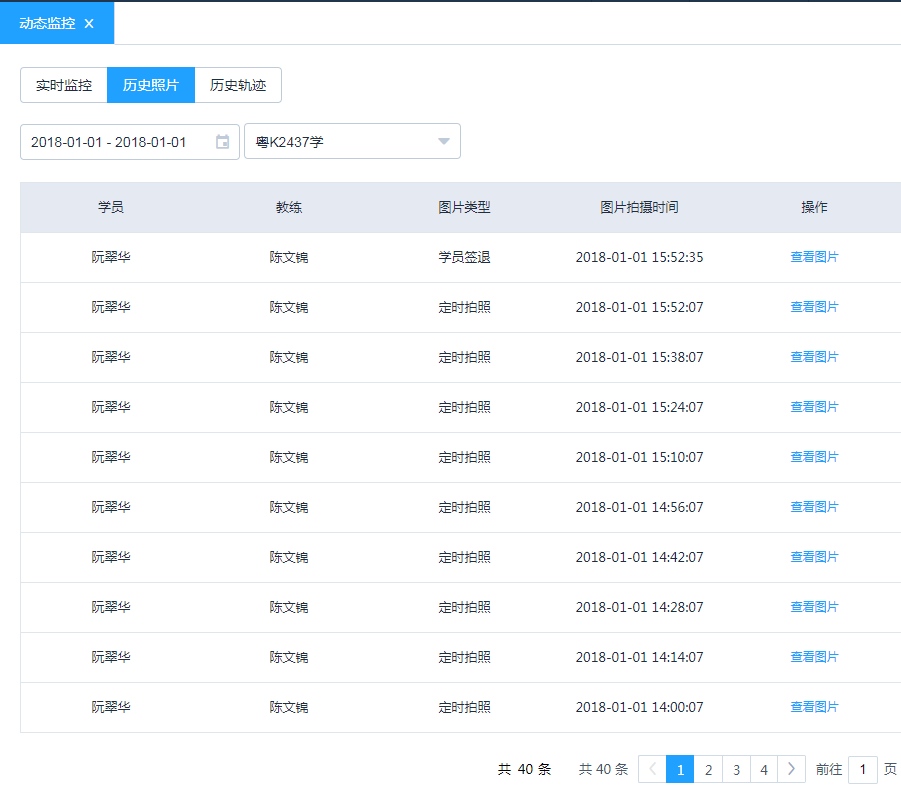Open the 粤K2437学 vehicle selector
This screenshot has height=785, width=901.
(x=340, y=141)
